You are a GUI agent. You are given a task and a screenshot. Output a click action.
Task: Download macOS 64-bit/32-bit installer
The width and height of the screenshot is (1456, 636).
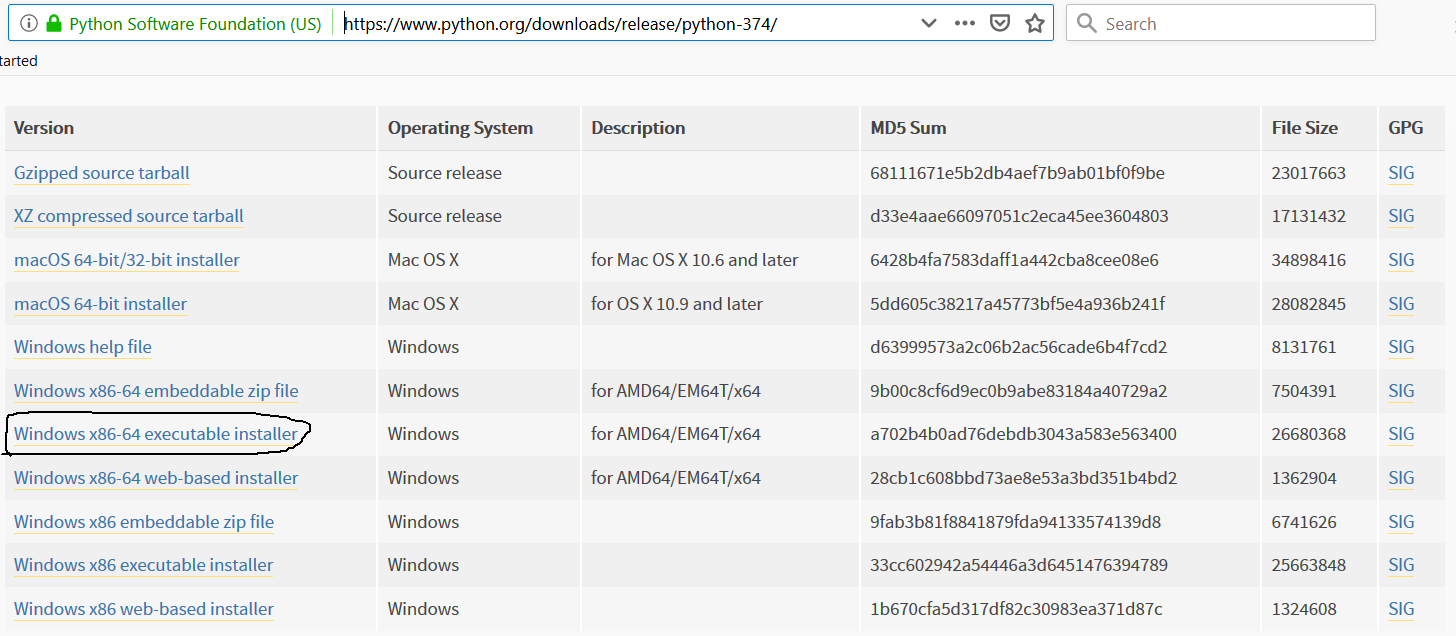(x=127, y=260)
